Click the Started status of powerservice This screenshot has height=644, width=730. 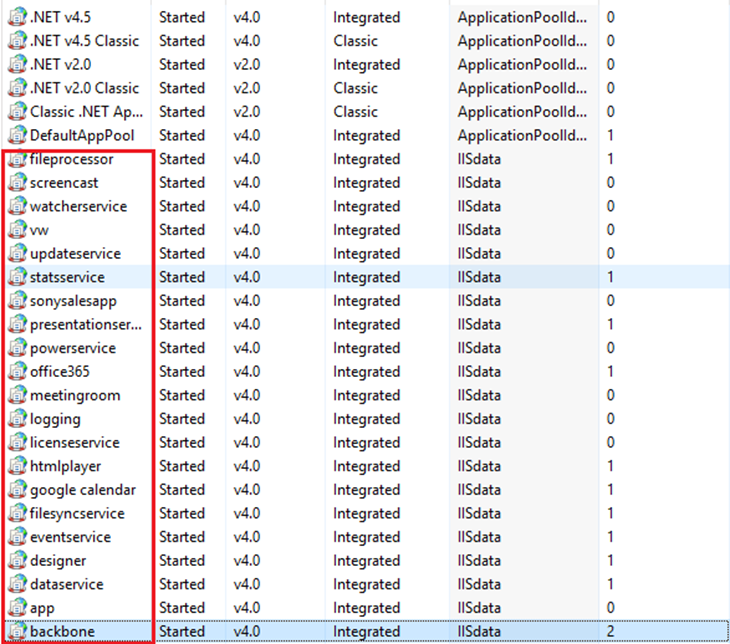coord(182,349)
